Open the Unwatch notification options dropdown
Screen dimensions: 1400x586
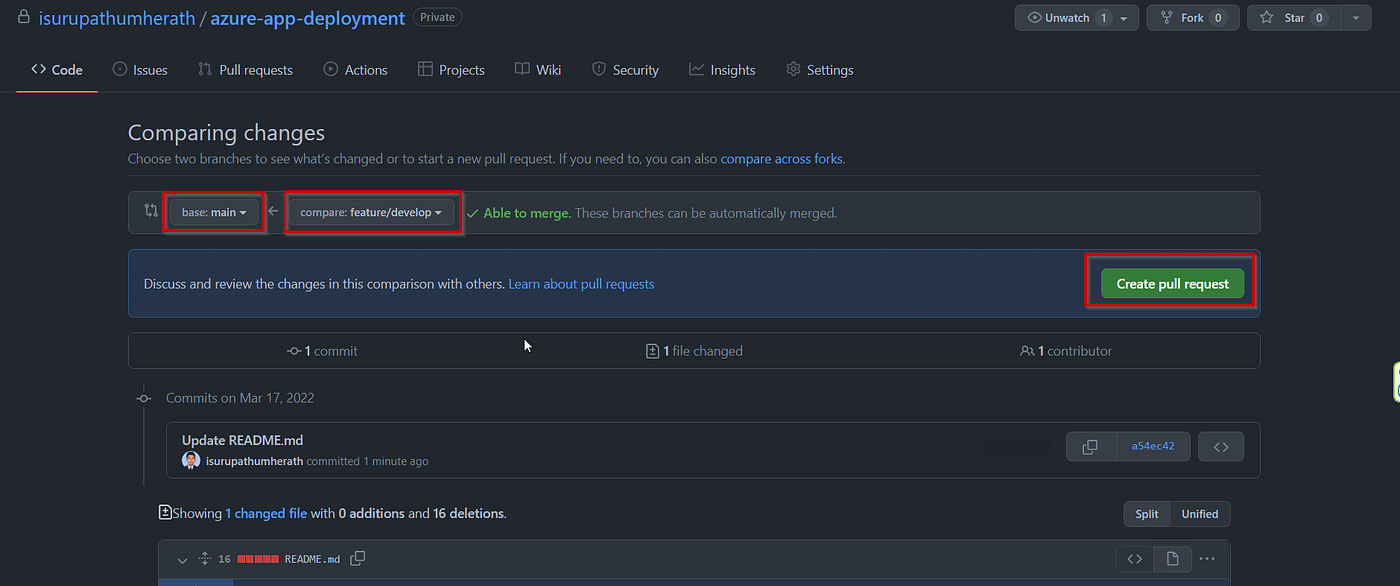pyautogui.click(x=1123, y=17)
